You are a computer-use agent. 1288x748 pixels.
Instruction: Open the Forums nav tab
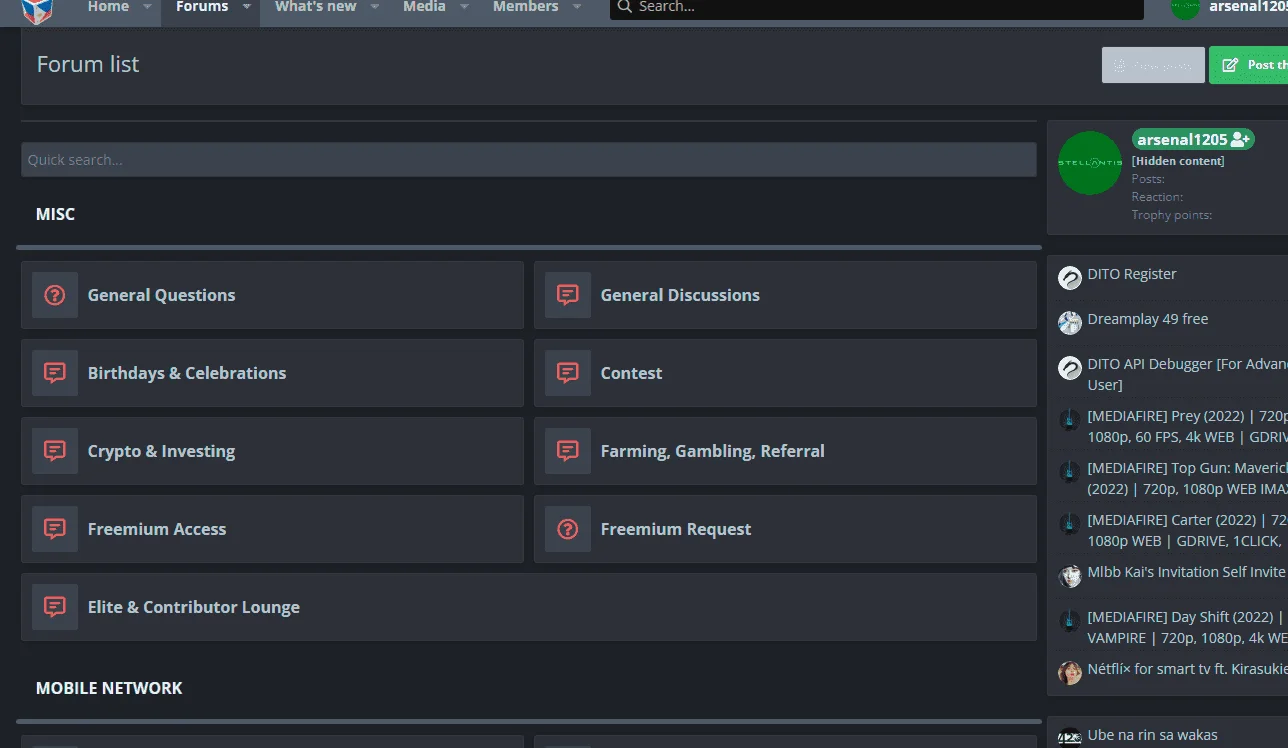[x=202, y=7]
